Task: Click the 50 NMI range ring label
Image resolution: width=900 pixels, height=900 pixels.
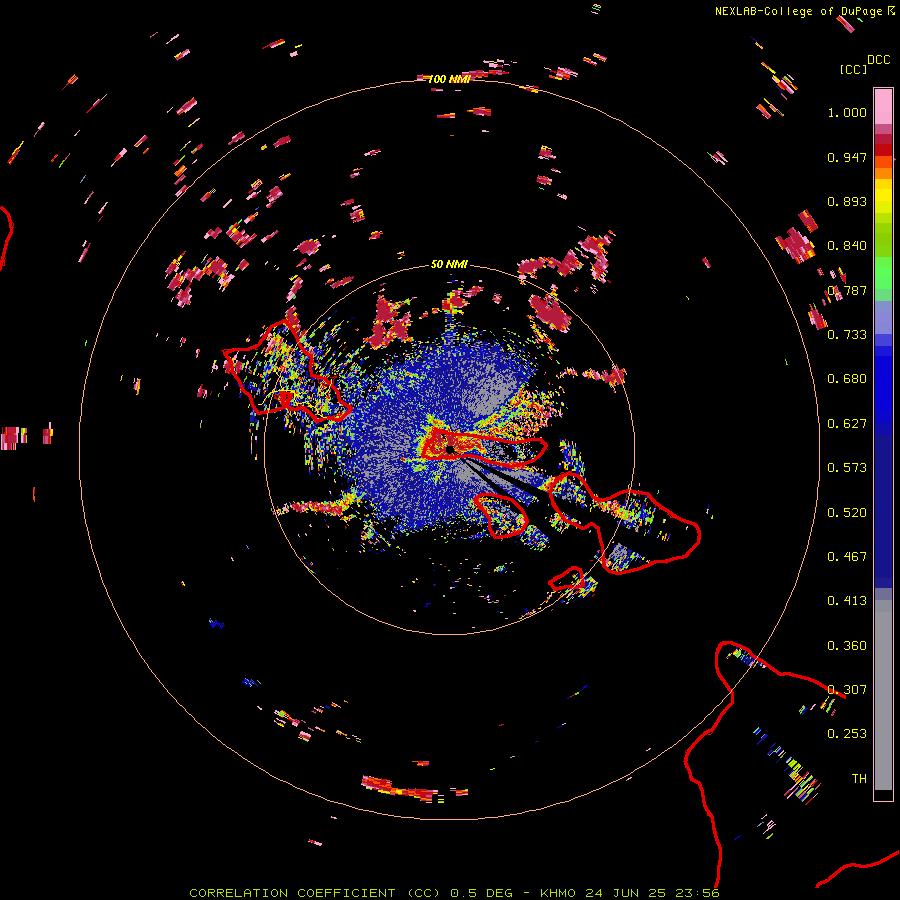Action: pyautogui.click(x=449, y=264)
